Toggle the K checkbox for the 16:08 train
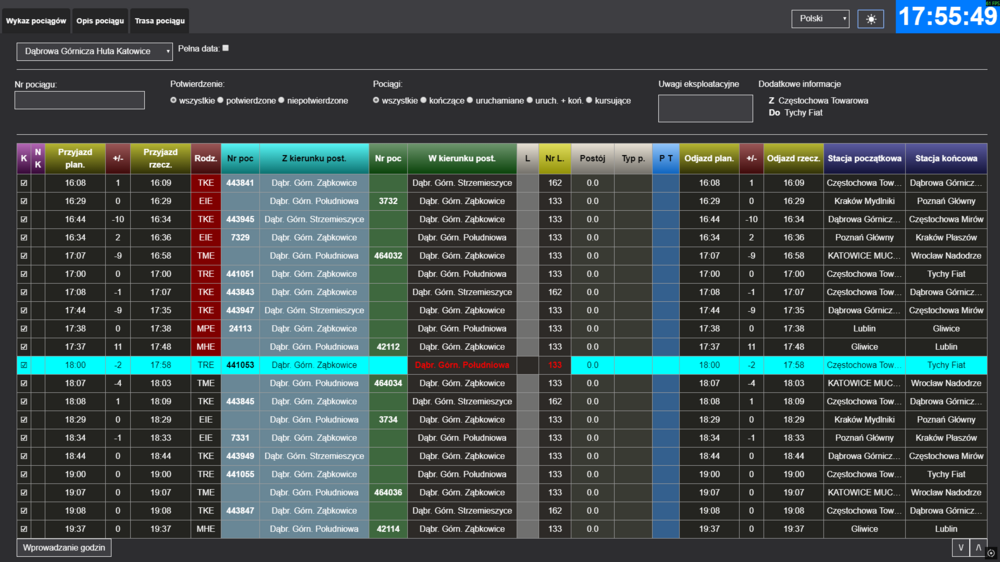The height and width of the screenshot is (562, 1000). [24, 183]
